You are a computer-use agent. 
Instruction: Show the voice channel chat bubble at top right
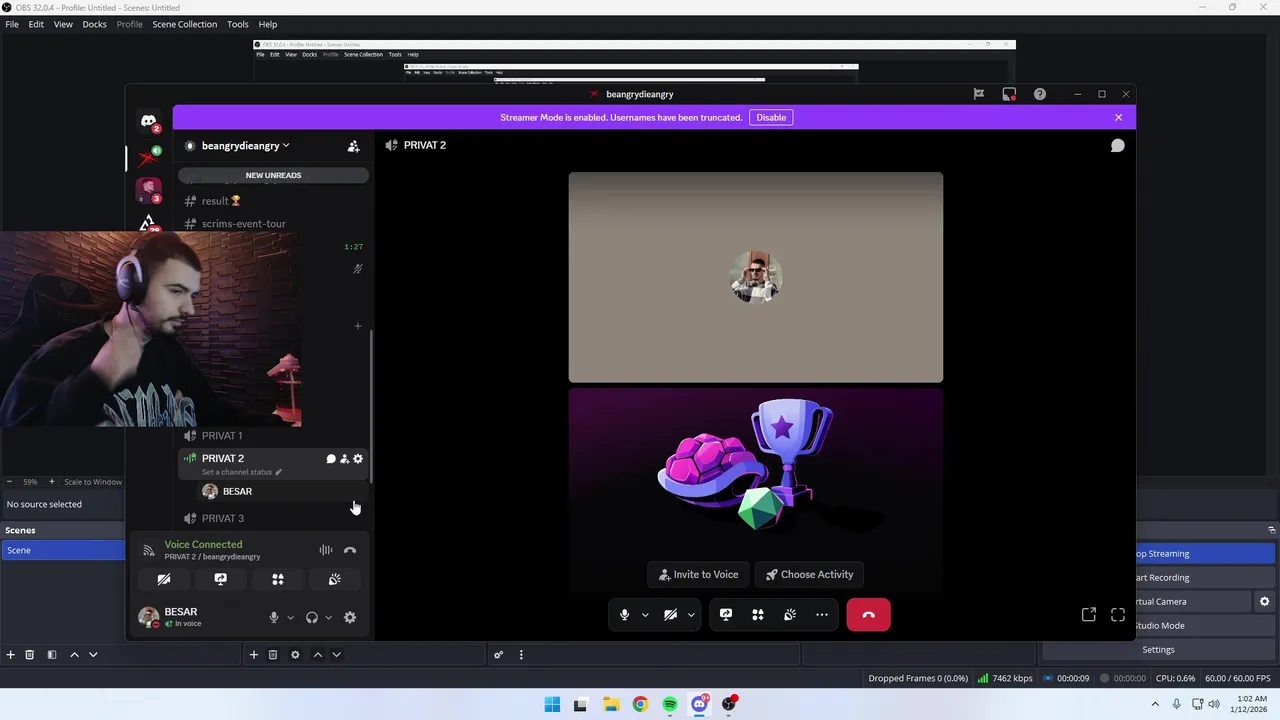coord(1117,145)
